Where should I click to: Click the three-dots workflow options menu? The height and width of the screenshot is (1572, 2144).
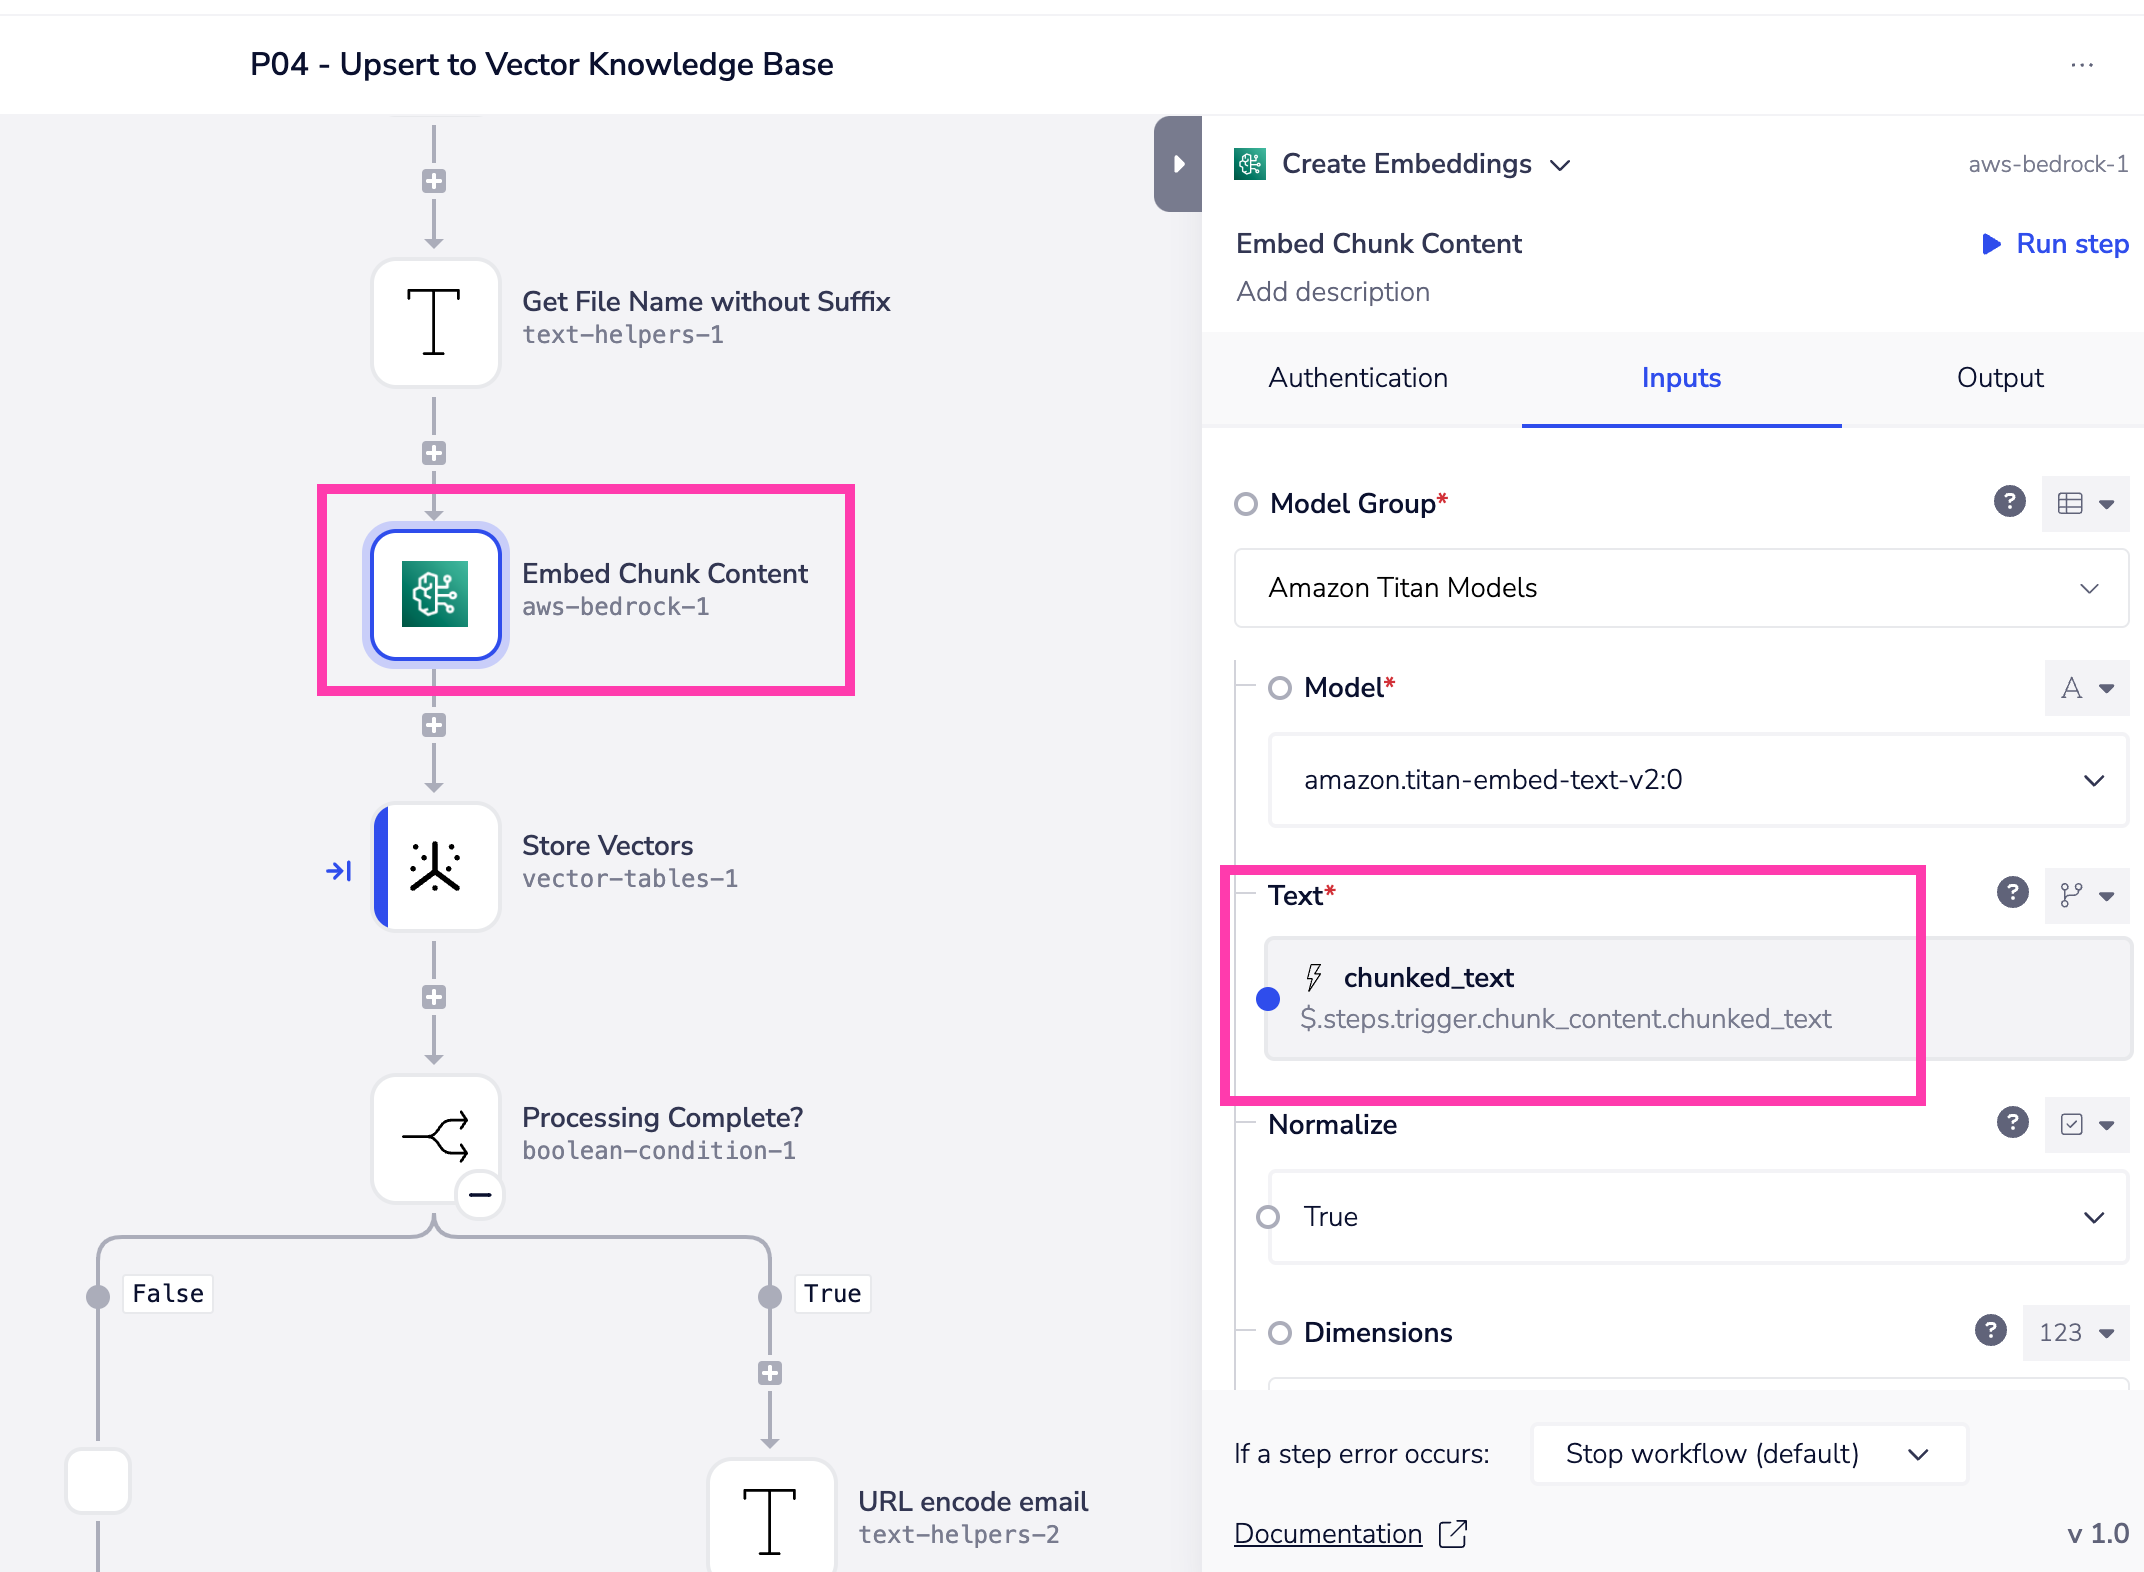2082,65
